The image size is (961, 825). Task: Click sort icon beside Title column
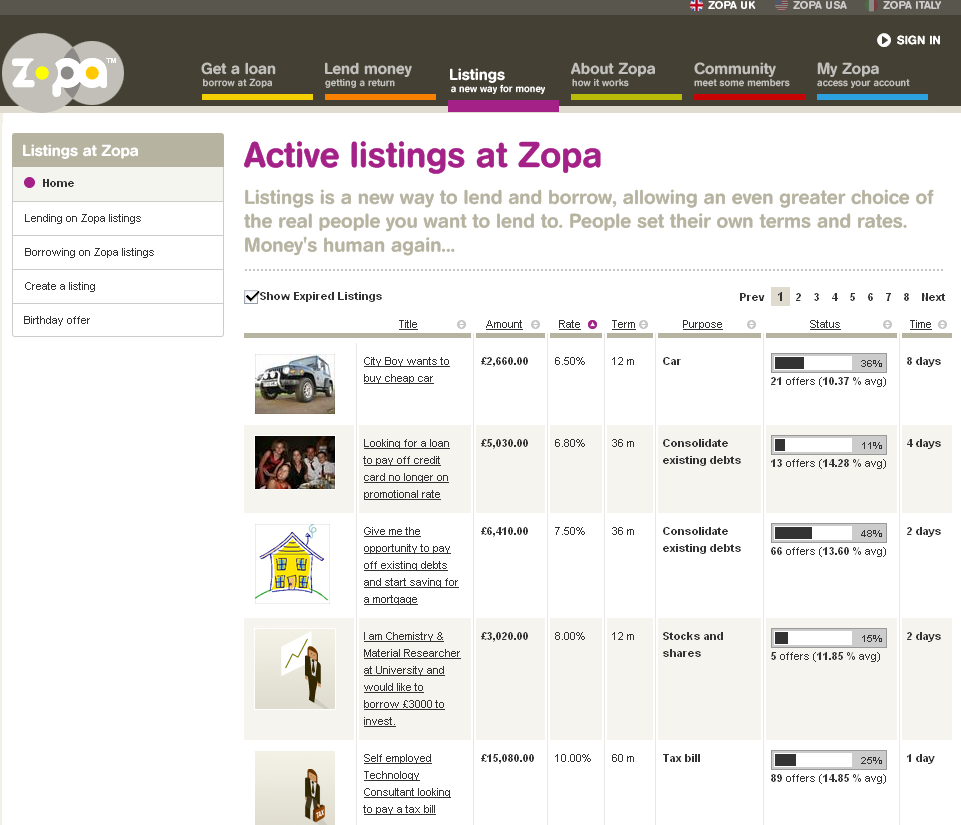(x=462, y=324)
